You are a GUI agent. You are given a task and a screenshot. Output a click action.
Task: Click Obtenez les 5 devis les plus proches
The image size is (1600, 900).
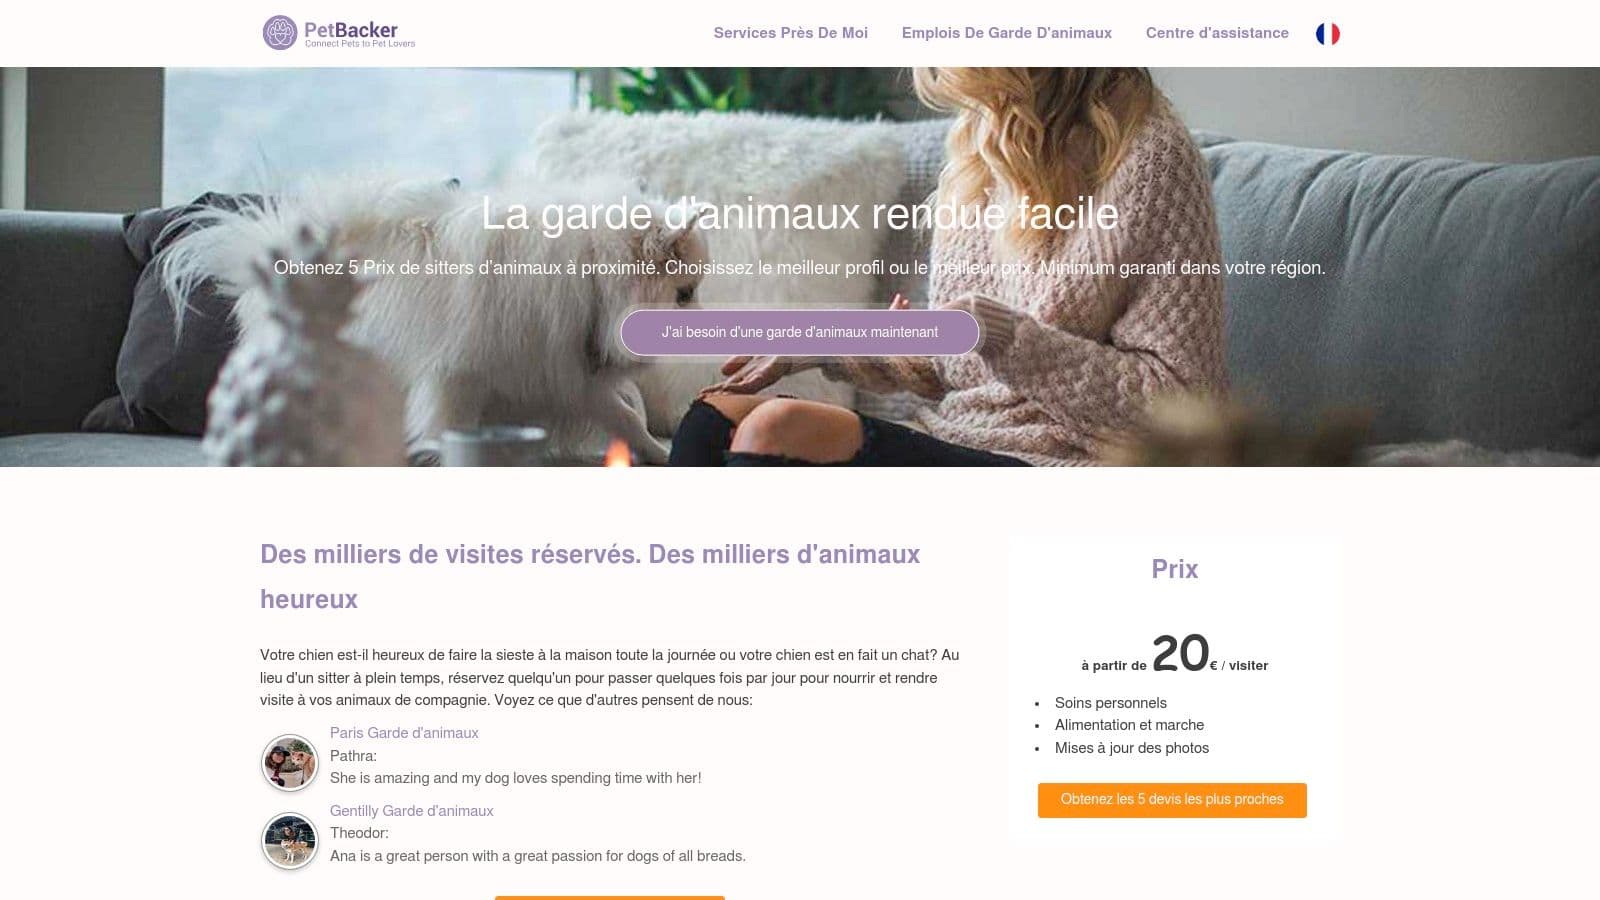[x=1172, y=800]
